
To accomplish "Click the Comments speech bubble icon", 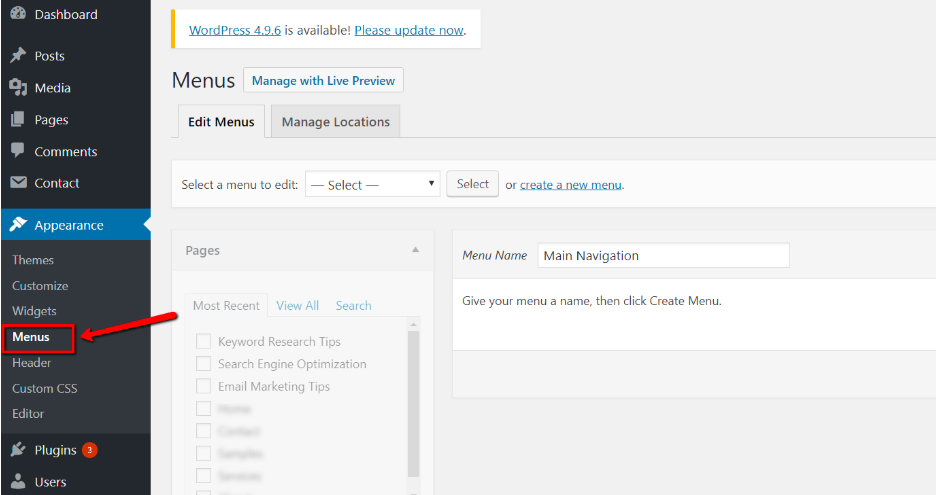I will (18, 150).
